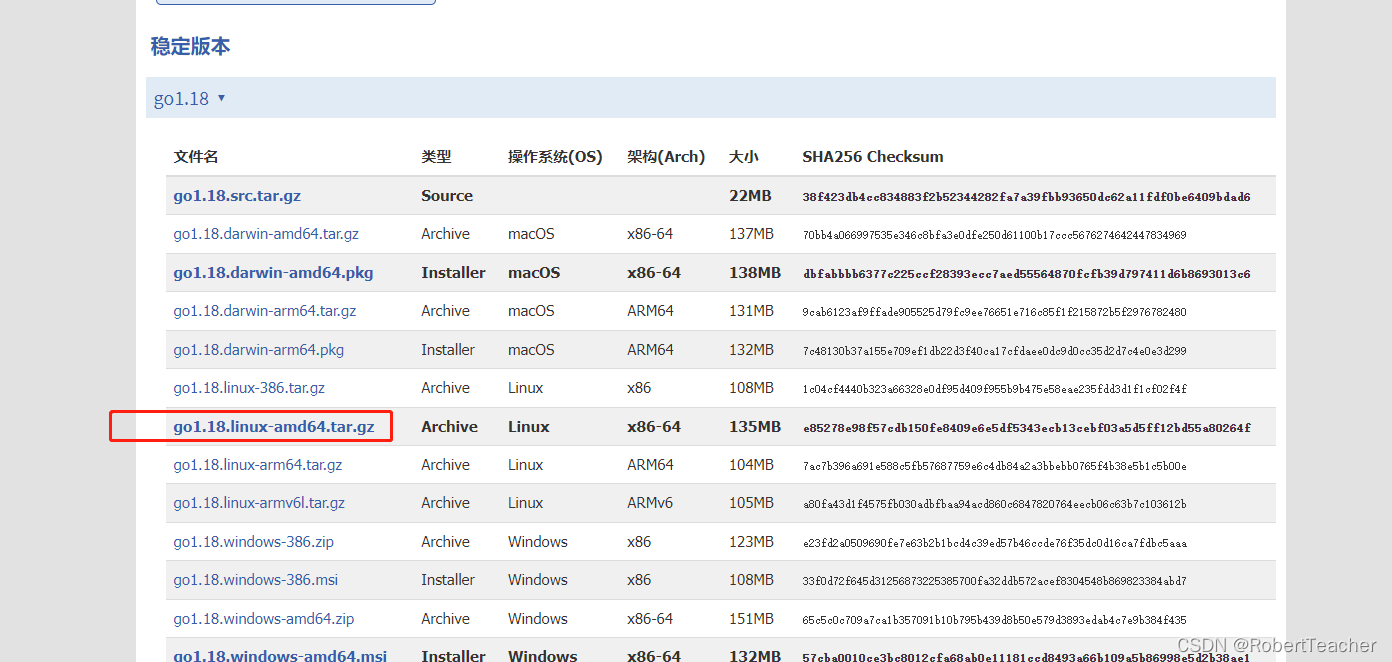Download go1.18.linux-armv6l.tar.gz archive
The height and width of the screenshot is (662, 1392).
pos(259,503)
